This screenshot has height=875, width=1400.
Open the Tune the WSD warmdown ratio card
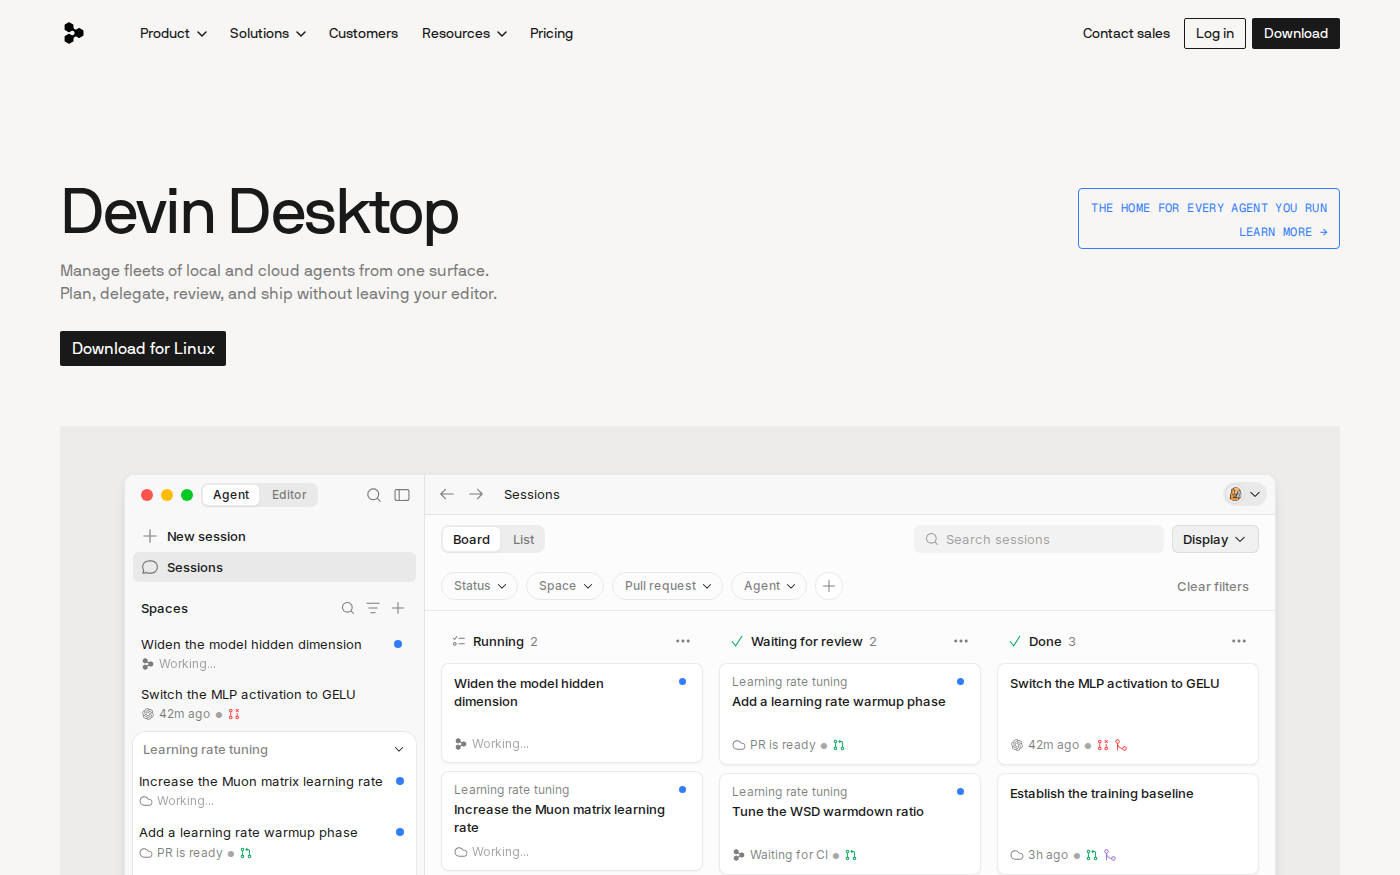(850, 823)
